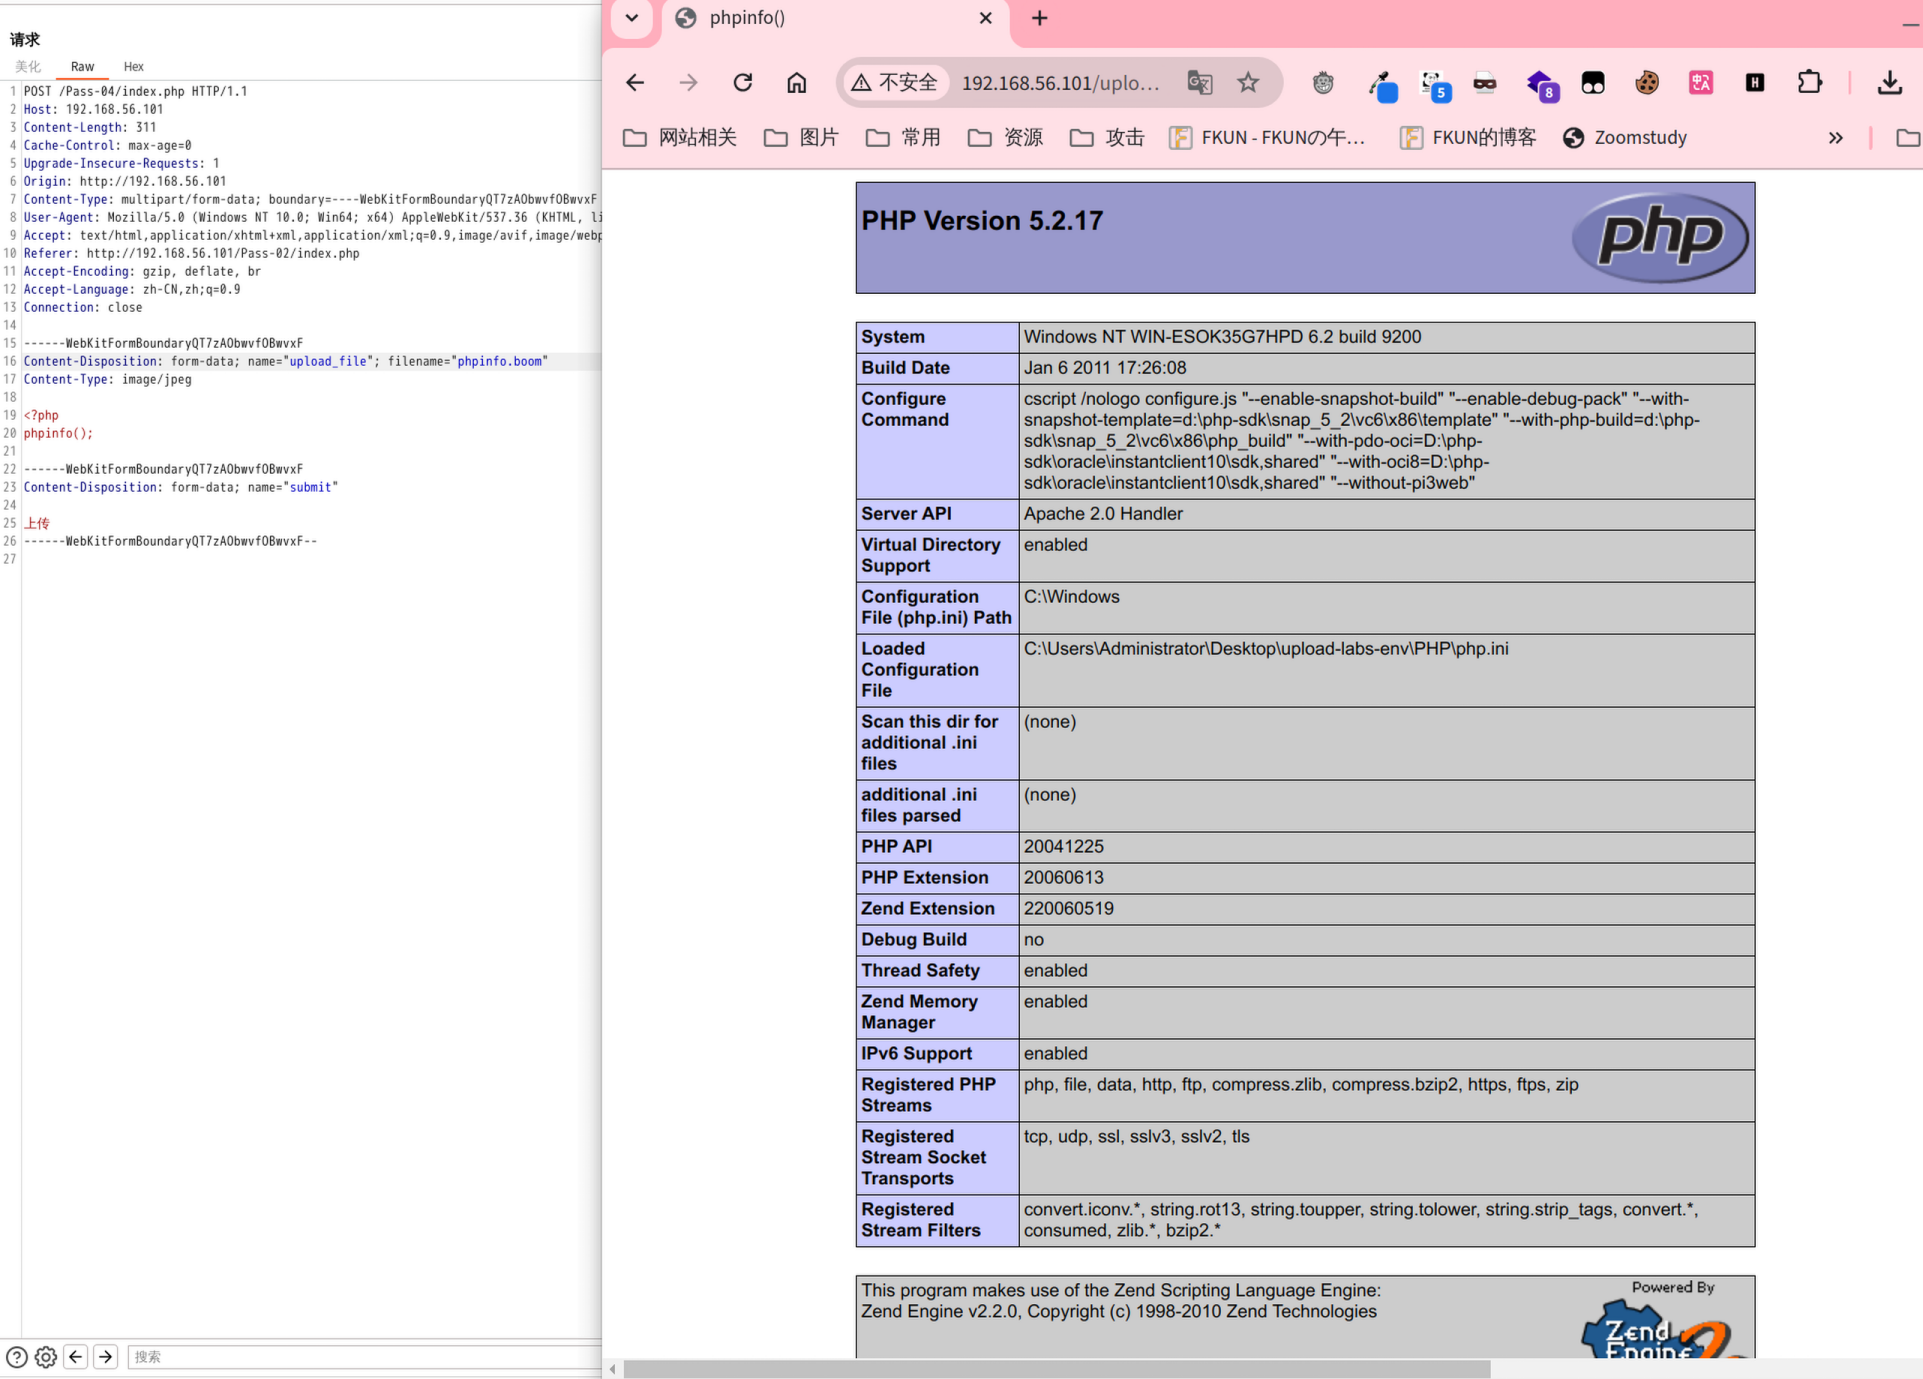Screen dimensions: 1923x1379
Task: Switch to the Hex request tab
Action: point(133,67)
